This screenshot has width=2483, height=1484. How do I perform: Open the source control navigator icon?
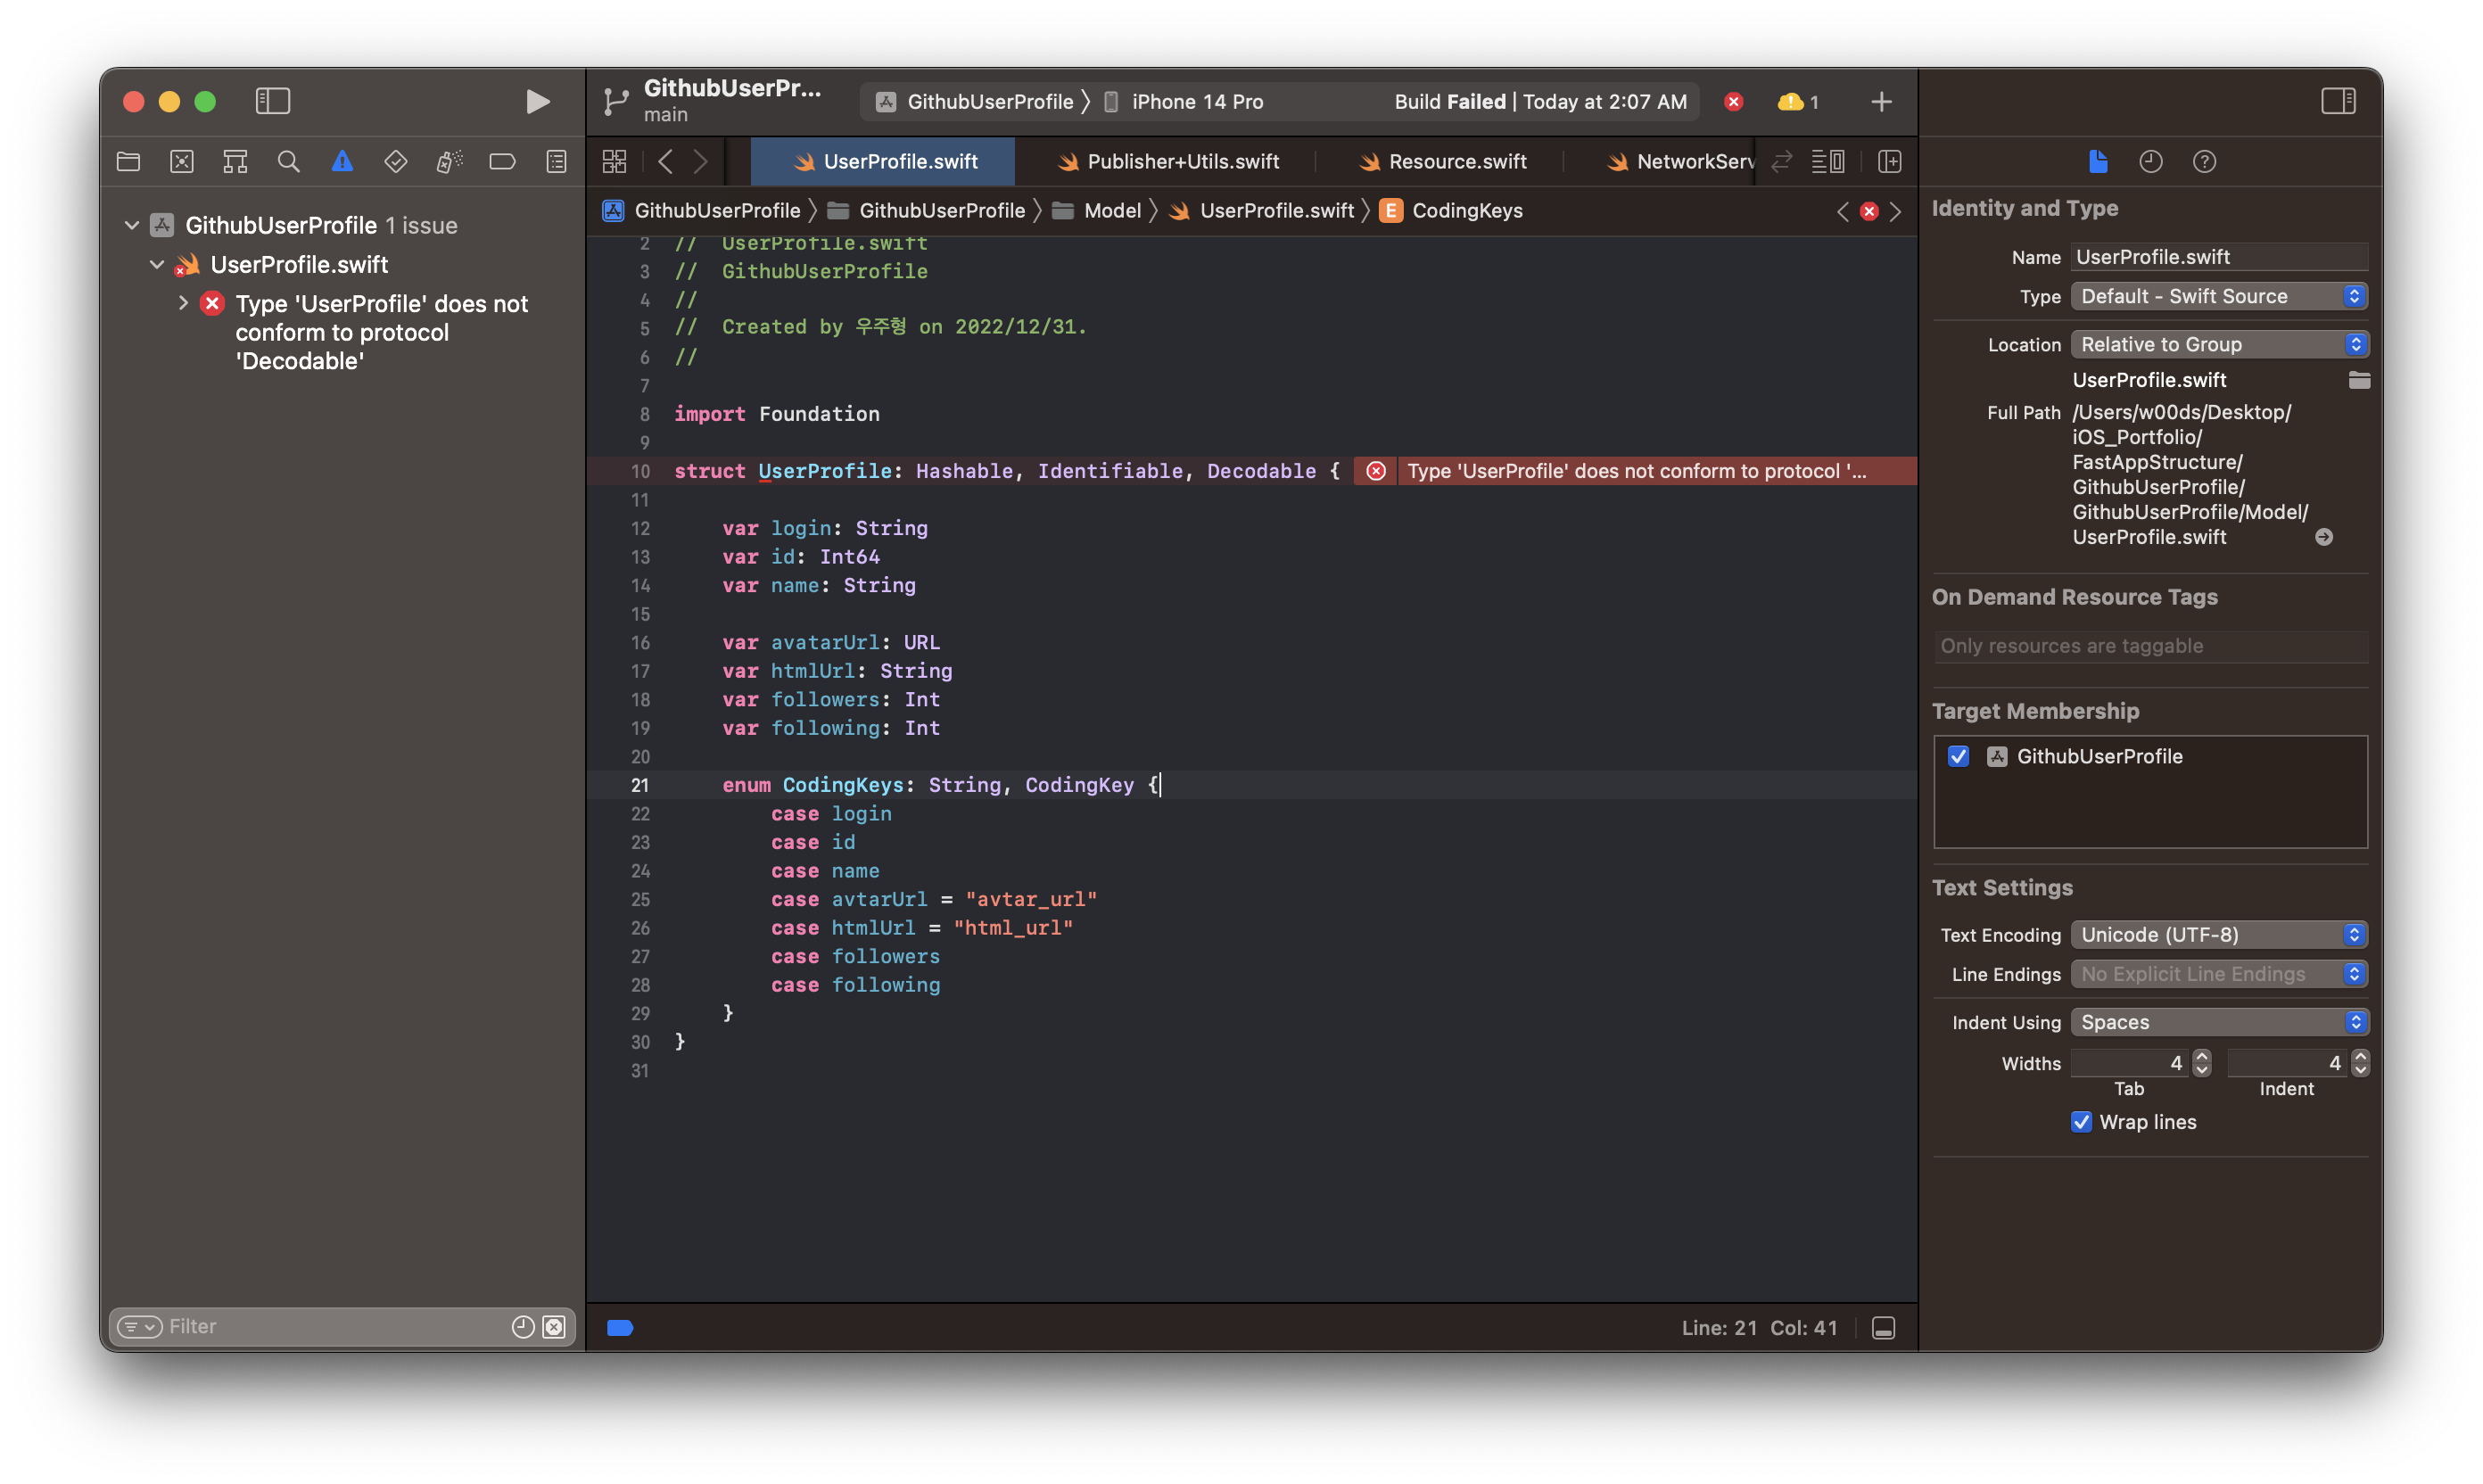[182, 161]
